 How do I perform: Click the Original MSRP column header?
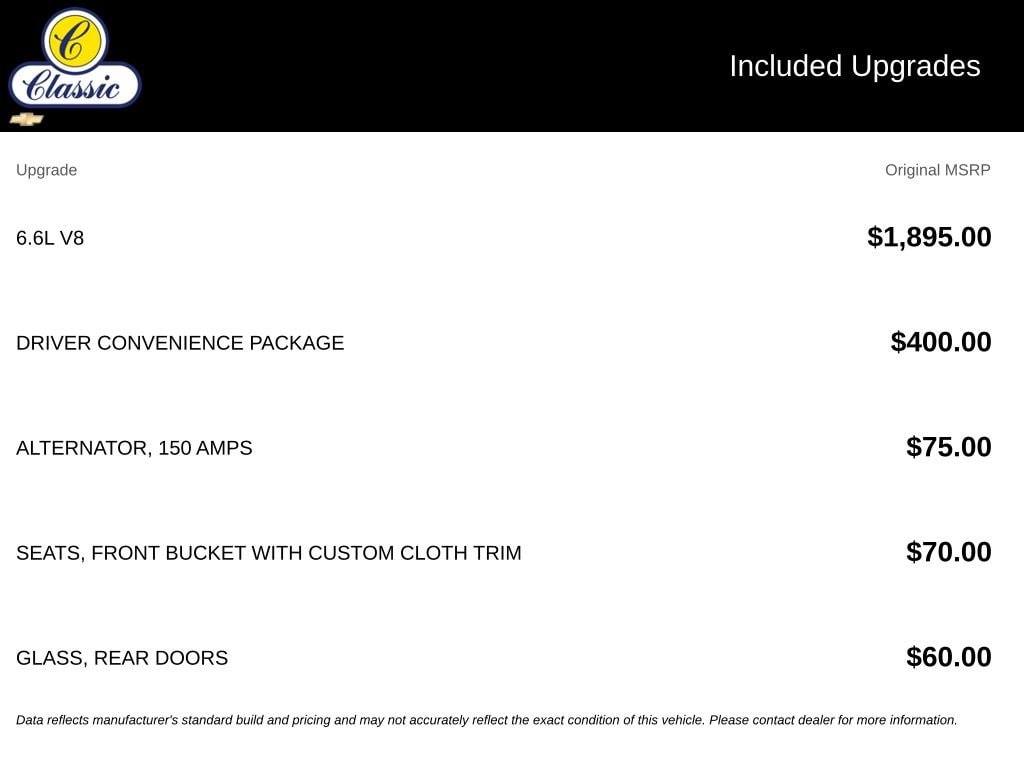click(937, 170)
